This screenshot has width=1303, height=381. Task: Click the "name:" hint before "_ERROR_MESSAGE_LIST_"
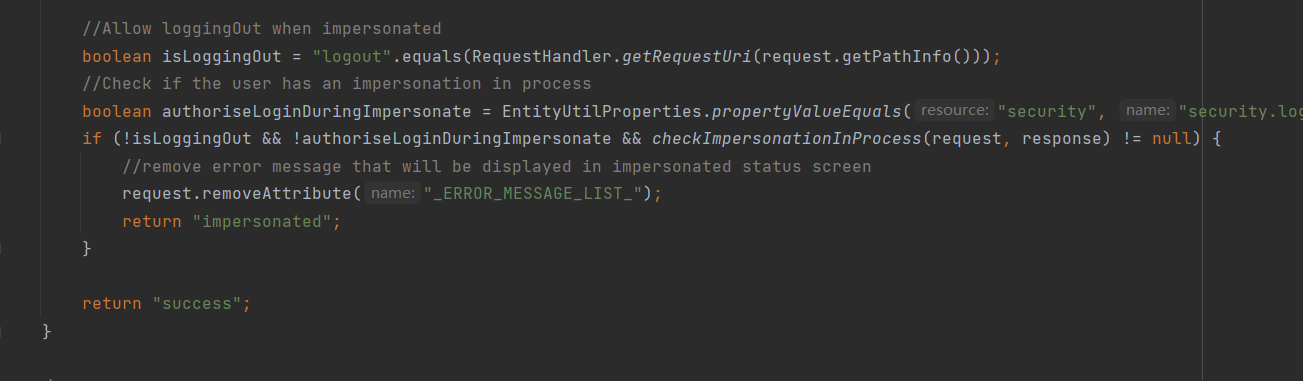[393, 193]
